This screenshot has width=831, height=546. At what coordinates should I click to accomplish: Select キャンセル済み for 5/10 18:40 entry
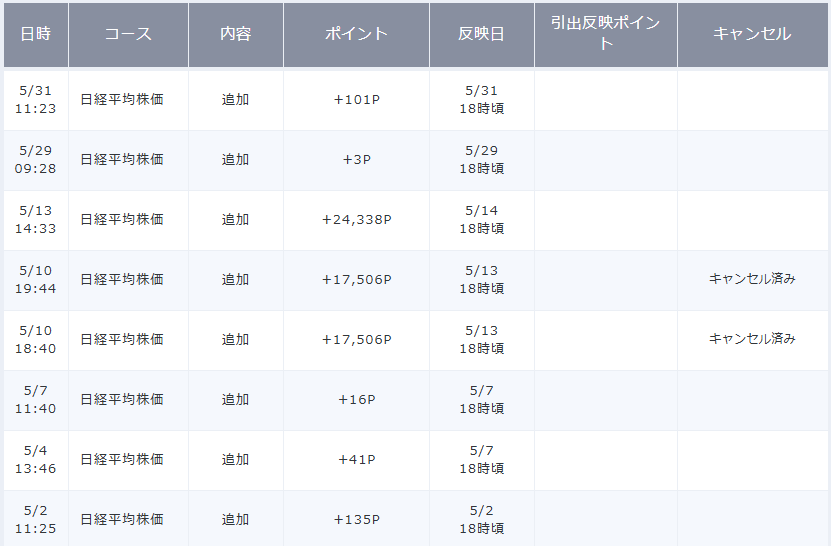(752, 339)
